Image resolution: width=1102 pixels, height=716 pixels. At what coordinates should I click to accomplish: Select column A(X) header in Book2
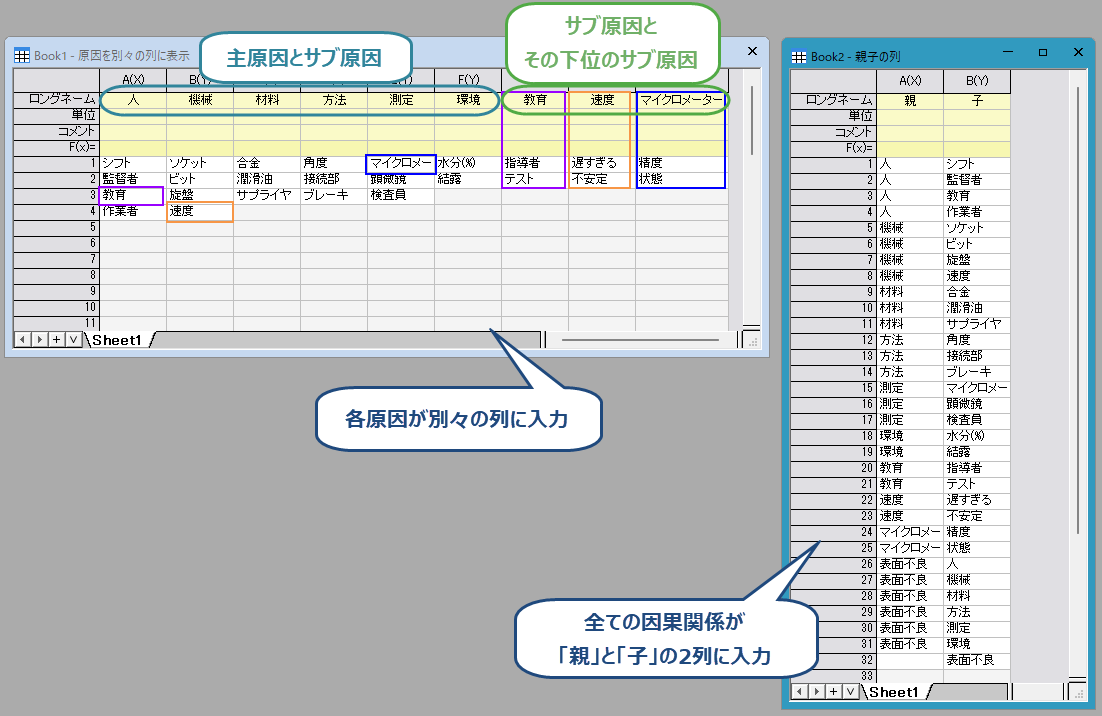pos(909,81)
